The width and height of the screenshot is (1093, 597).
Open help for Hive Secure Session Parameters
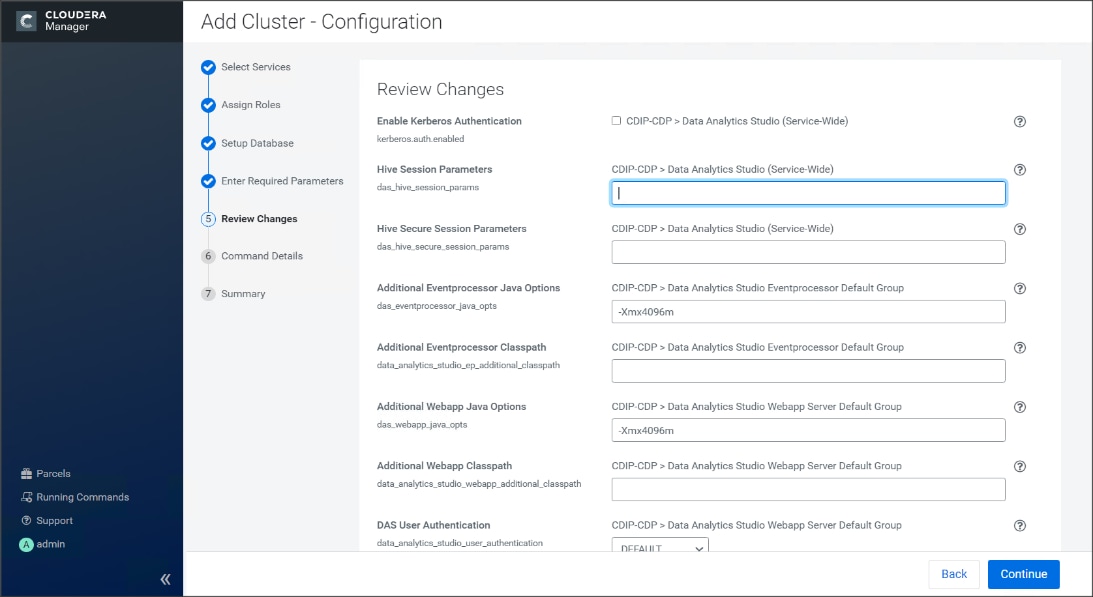(x=1019, y=229)
